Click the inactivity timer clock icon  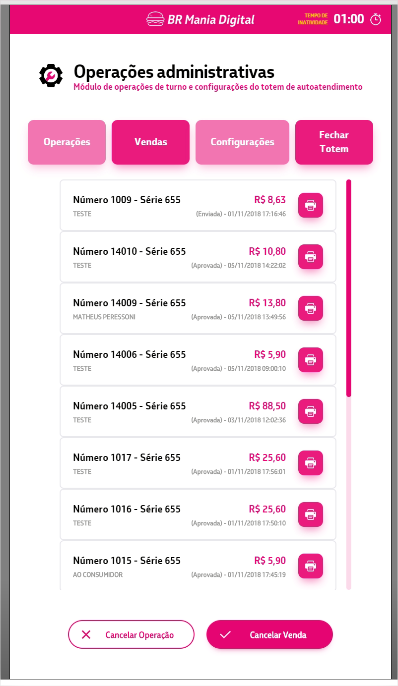[x=376, y=19]
